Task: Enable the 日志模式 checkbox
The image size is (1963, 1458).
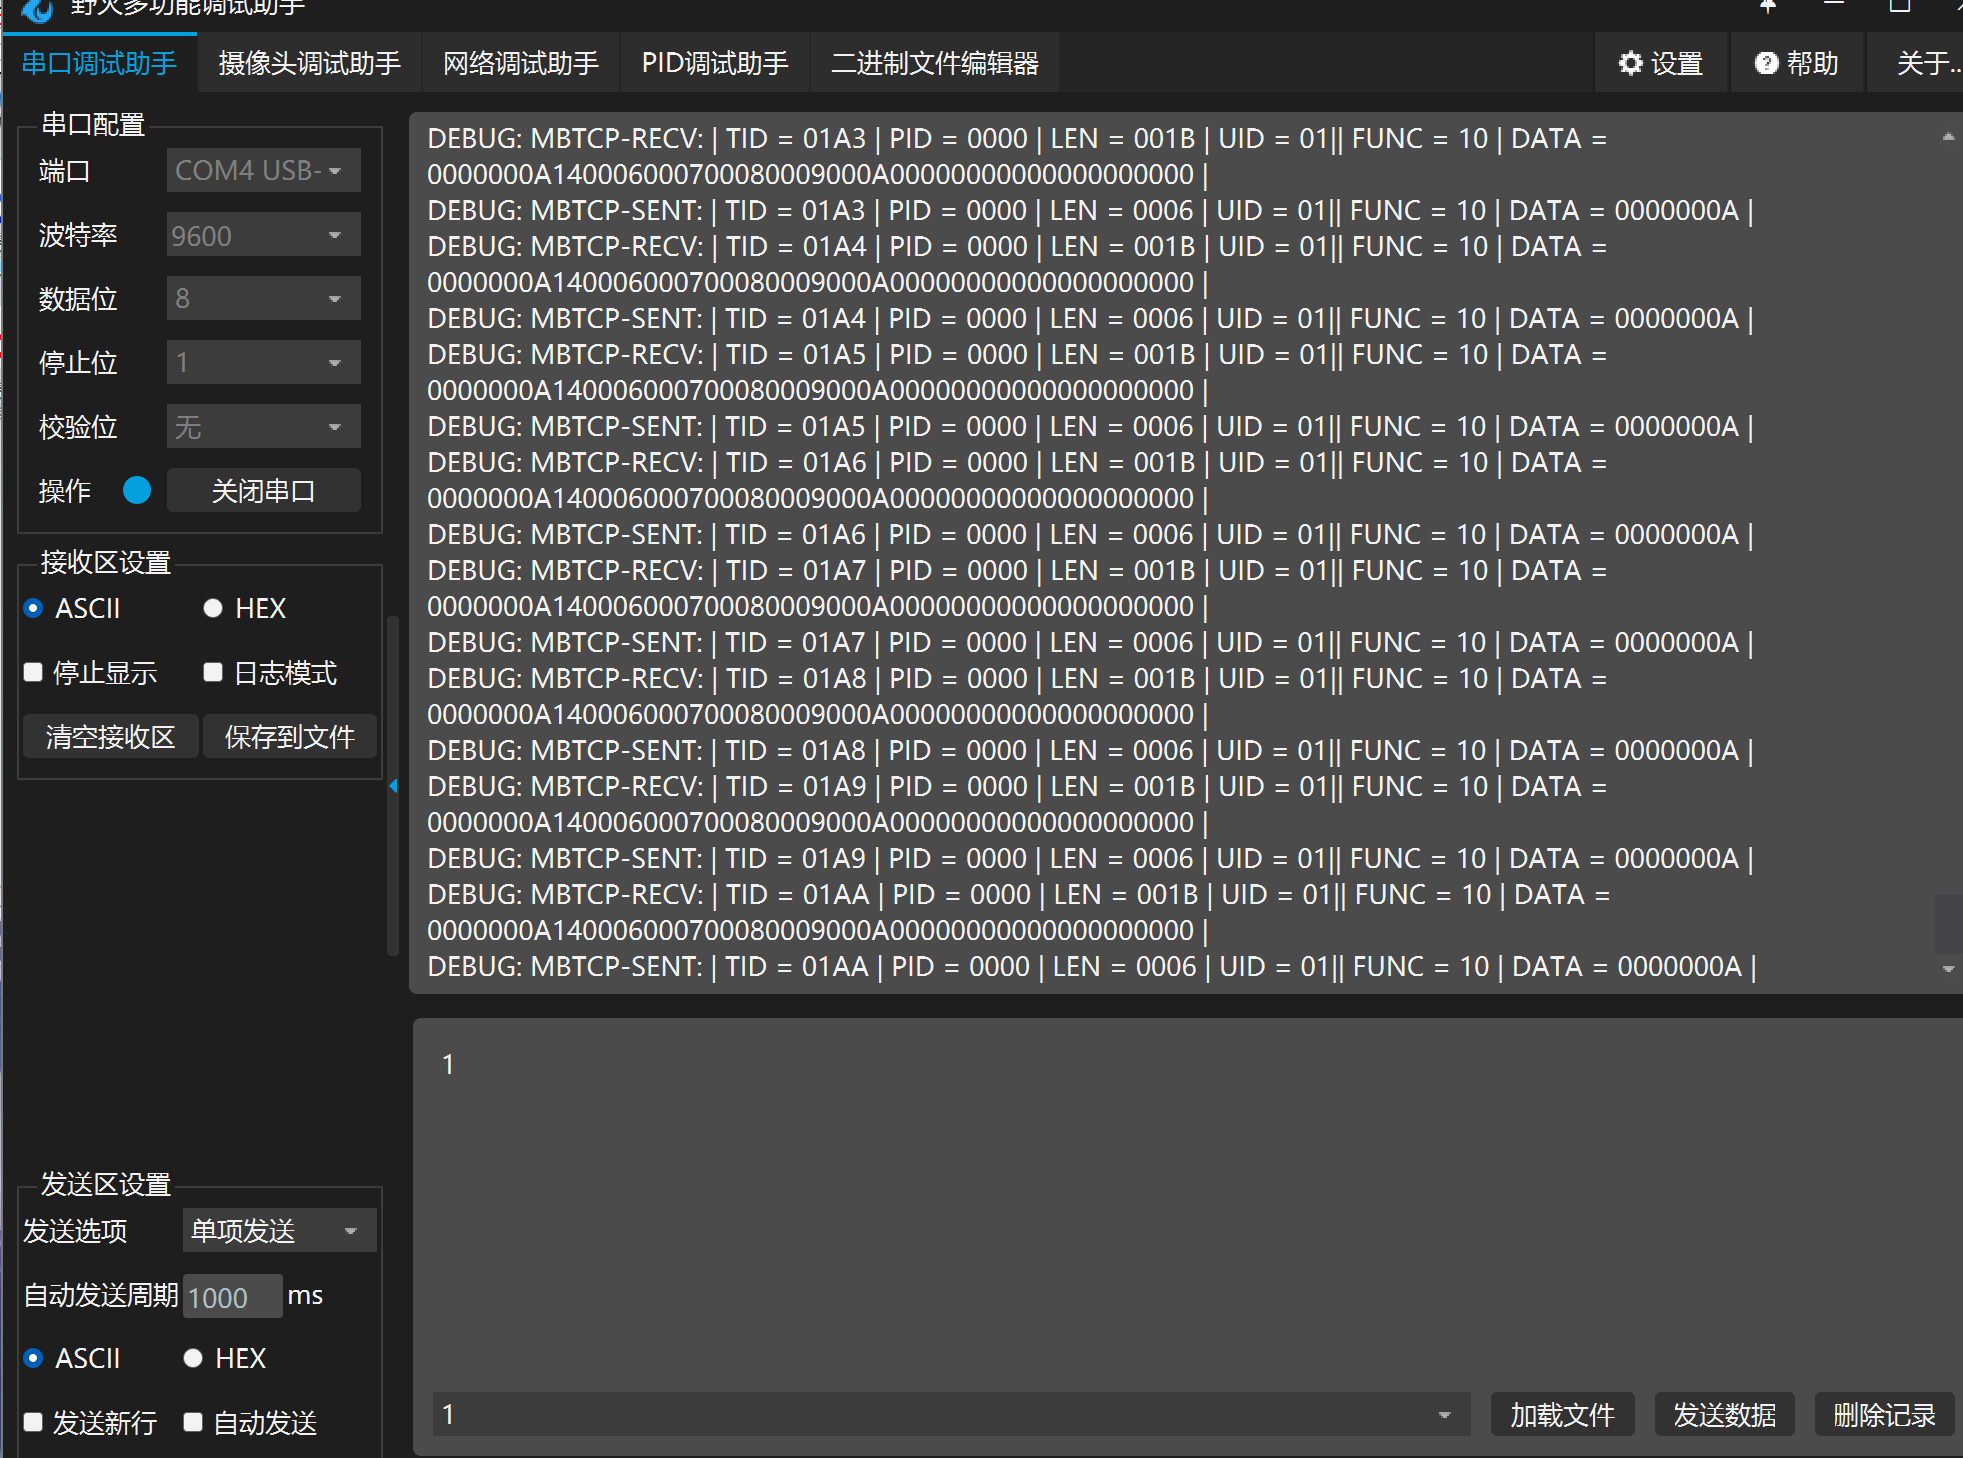Action: pos(213,672)
